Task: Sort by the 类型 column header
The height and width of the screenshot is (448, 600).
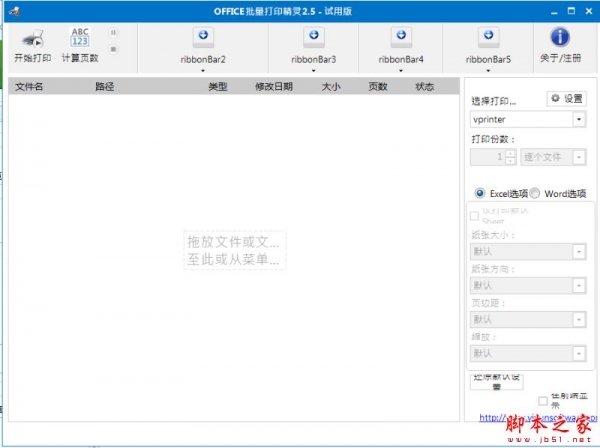Action: 218,86
